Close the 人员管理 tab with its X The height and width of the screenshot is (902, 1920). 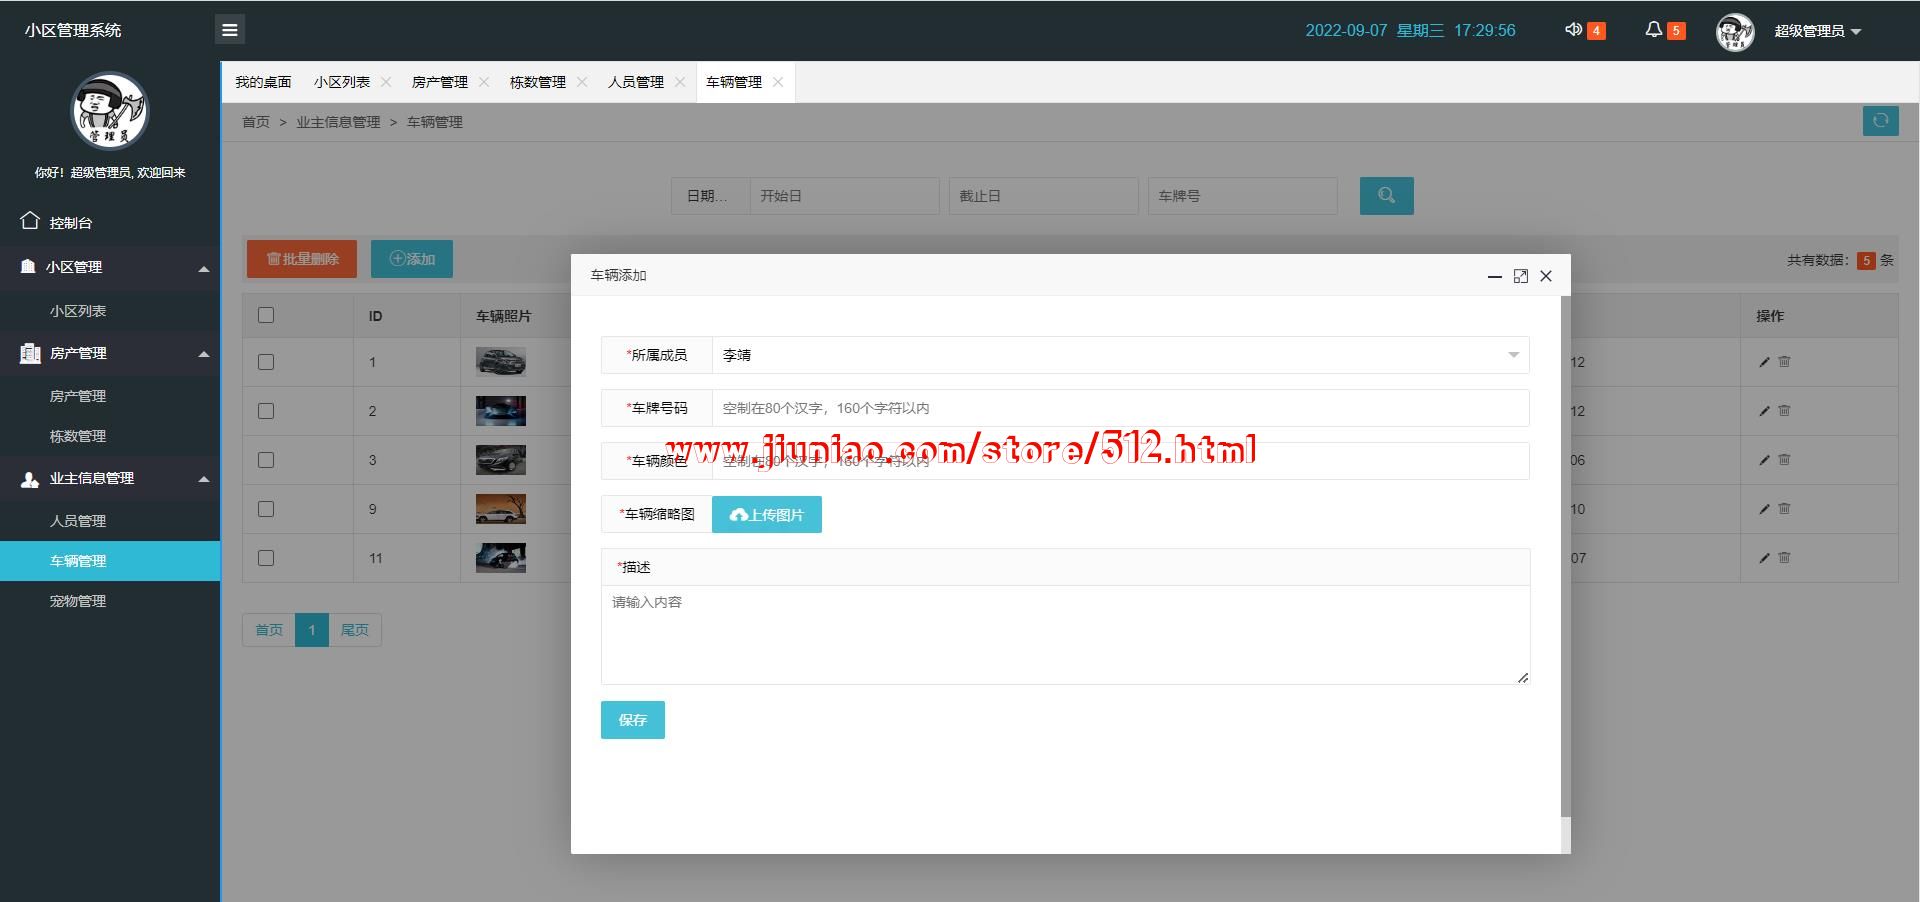(680, 82)
